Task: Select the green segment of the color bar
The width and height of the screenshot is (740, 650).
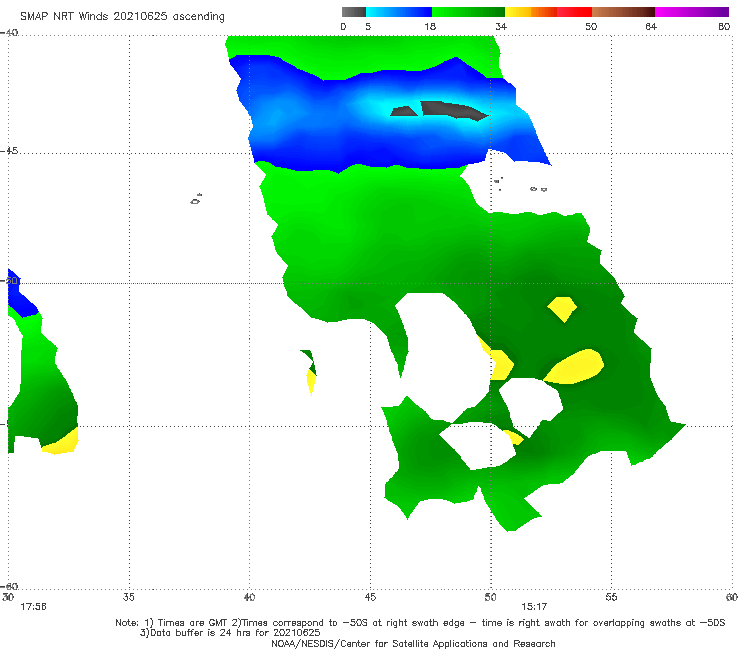Action: pyautogui.click(x=468, y=12)
